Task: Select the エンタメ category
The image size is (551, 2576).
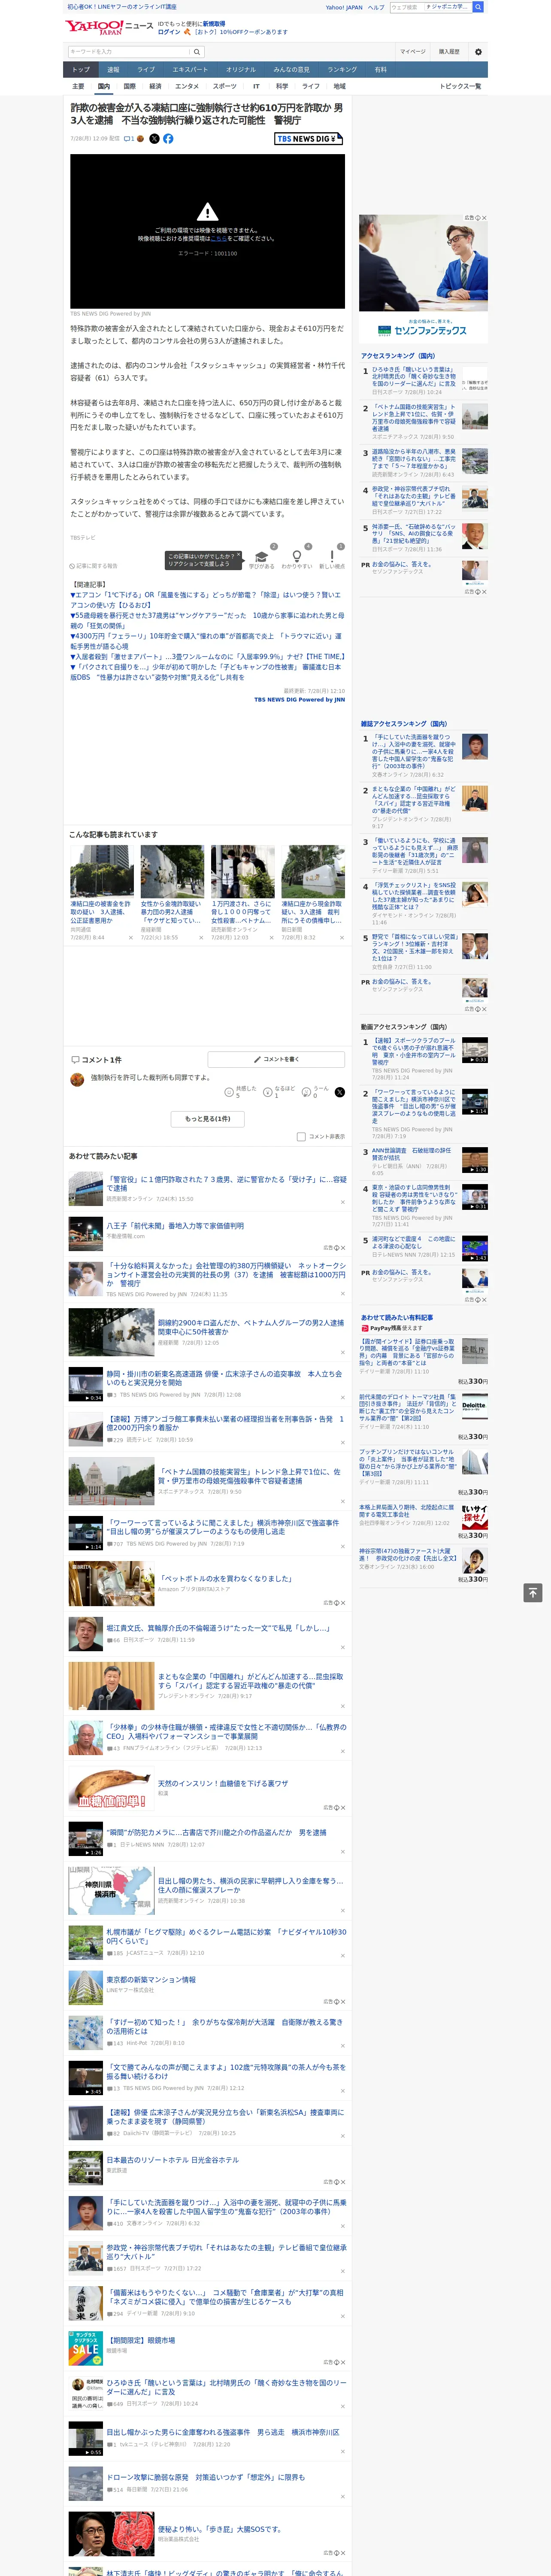Action: [187, 86]
